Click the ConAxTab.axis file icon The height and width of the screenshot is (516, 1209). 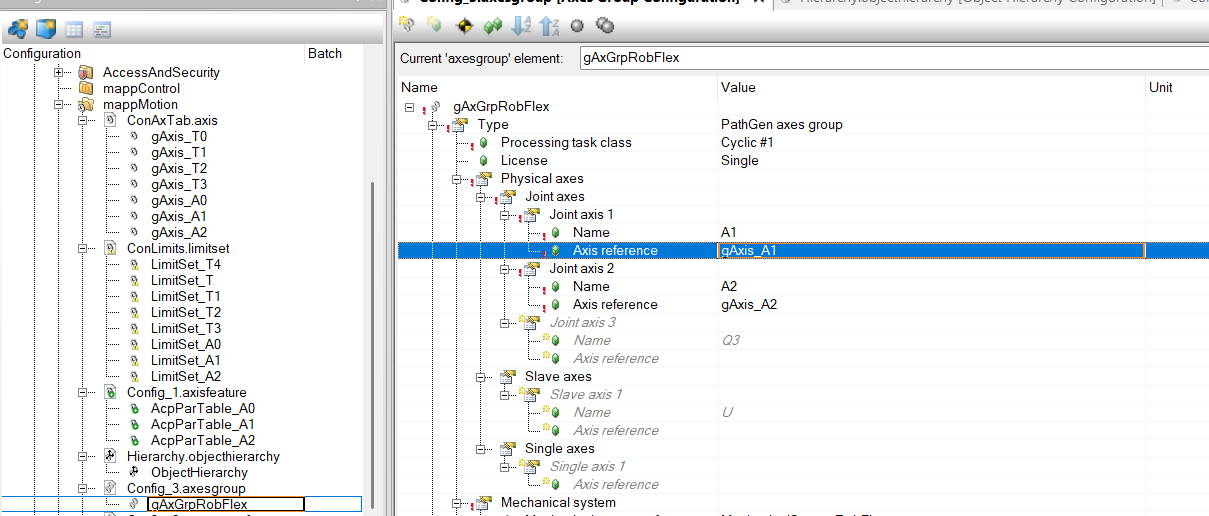110,120
